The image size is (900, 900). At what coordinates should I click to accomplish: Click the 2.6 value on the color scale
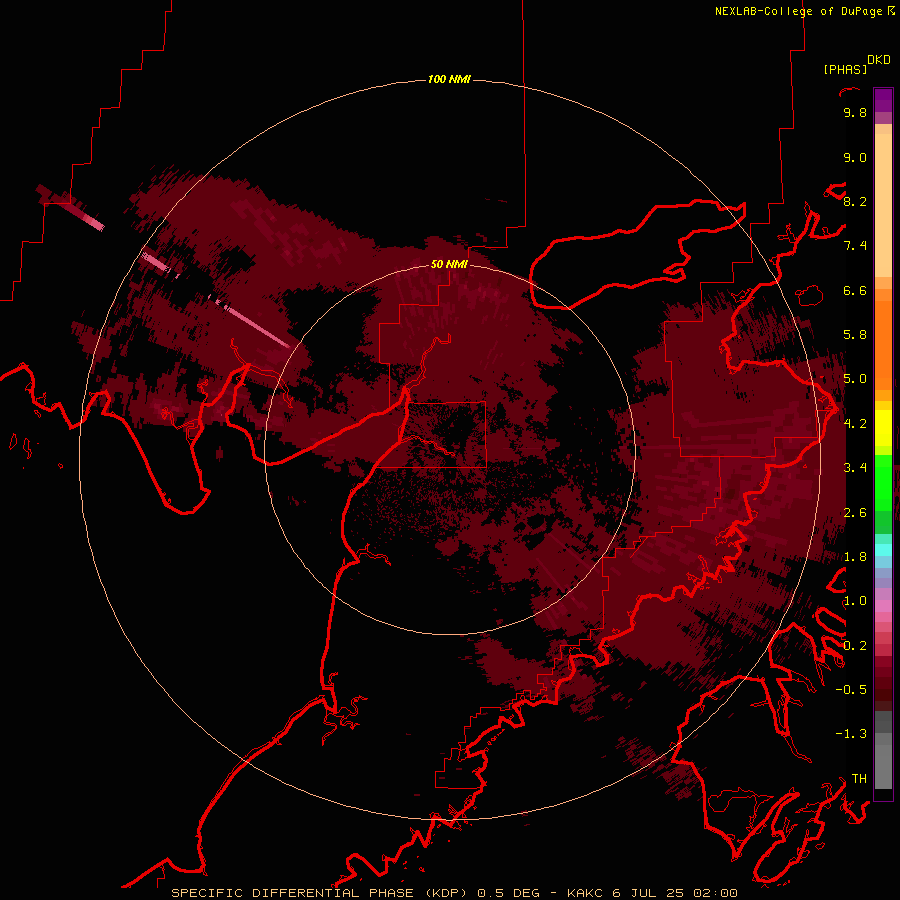[x=855, y=513]
